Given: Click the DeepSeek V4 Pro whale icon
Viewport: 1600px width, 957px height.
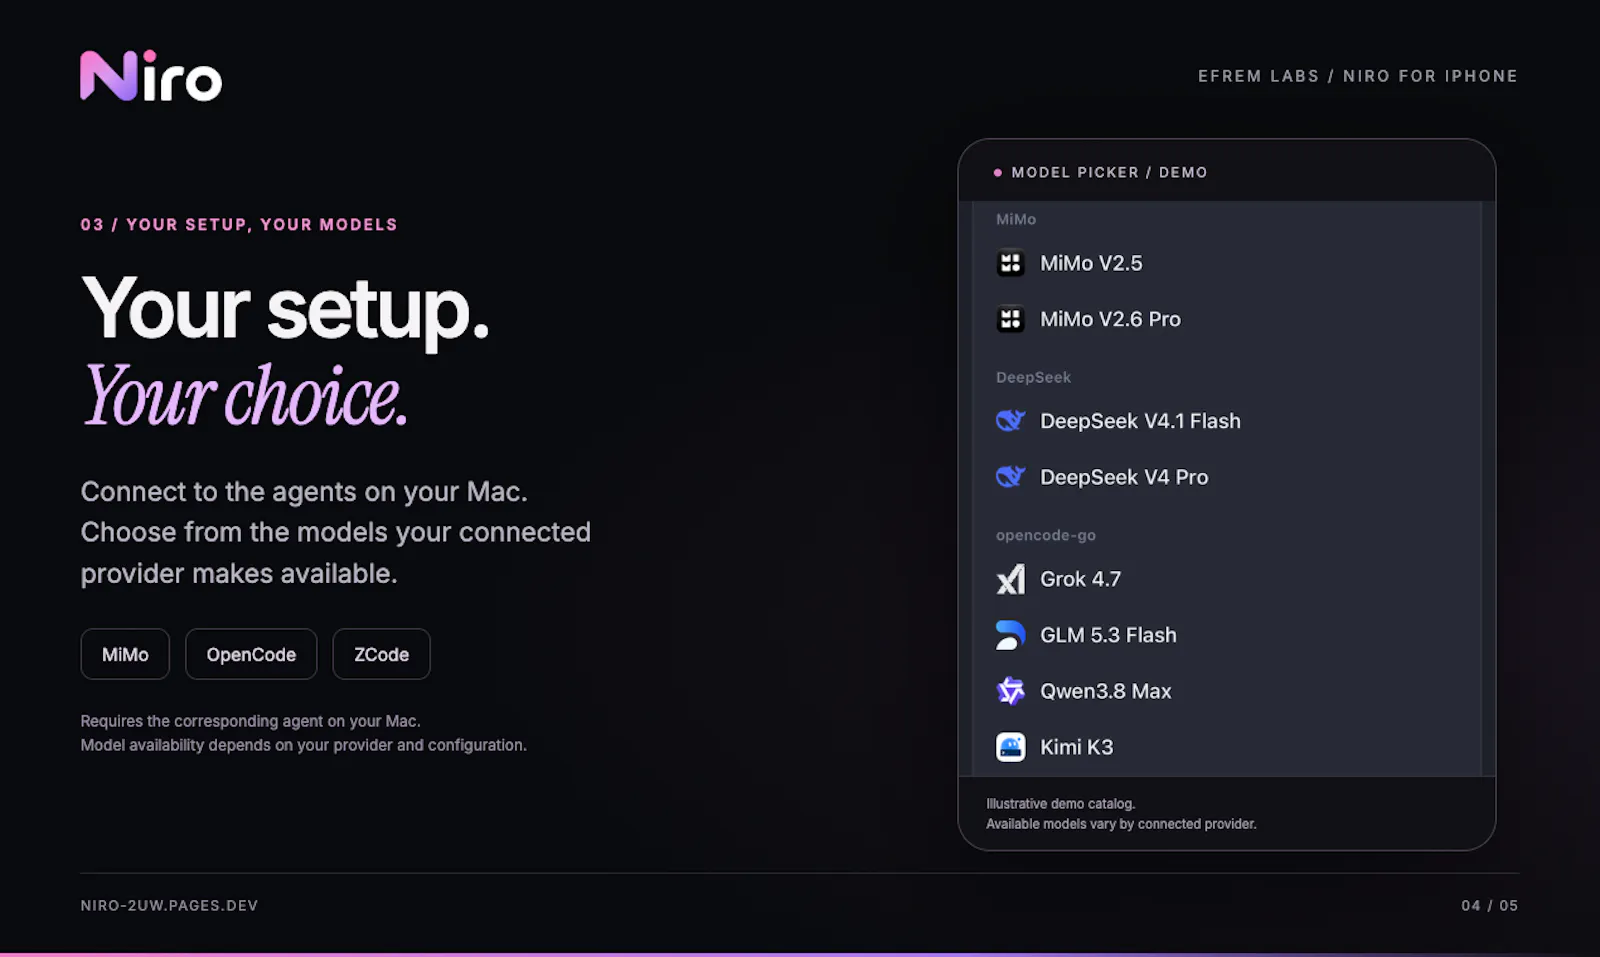Looking at the screenshot, I should click(1011, 477).
